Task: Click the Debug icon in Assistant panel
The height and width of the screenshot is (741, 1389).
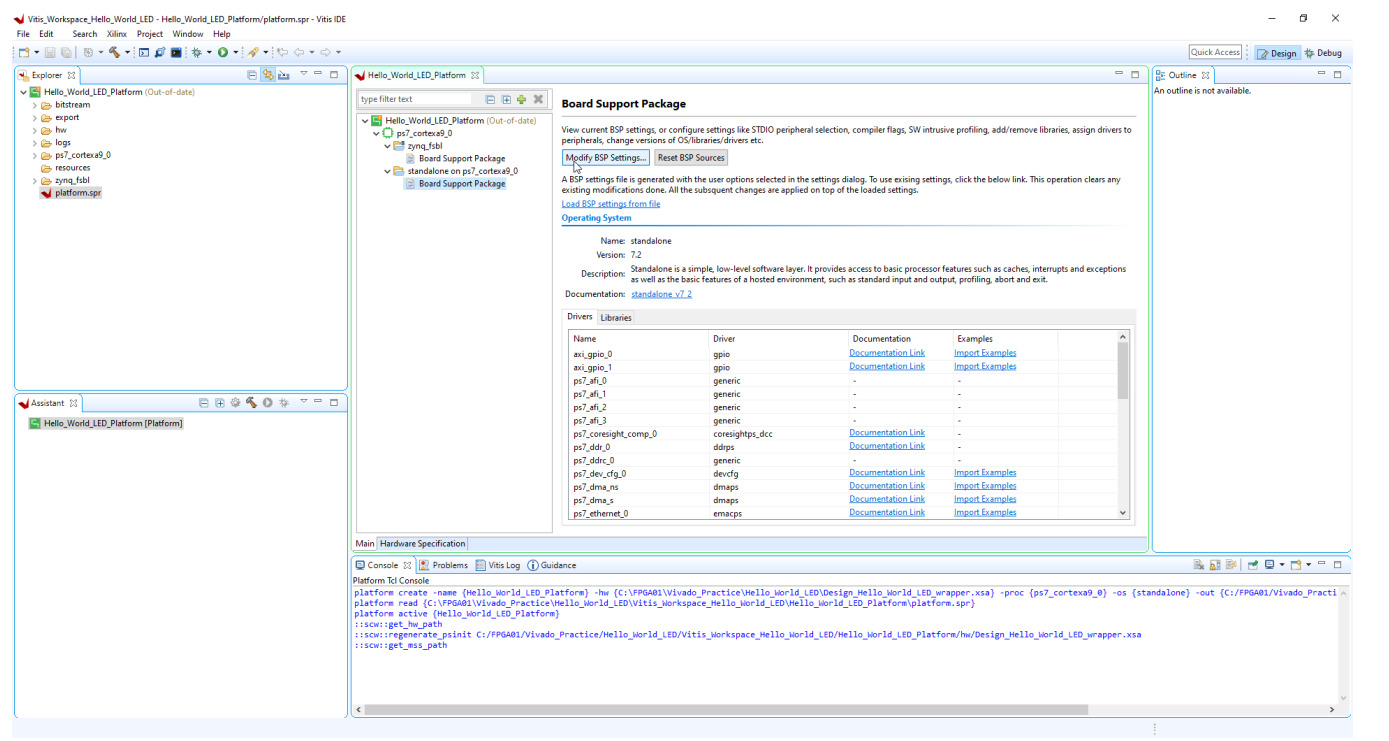Action: pos(284,403)
